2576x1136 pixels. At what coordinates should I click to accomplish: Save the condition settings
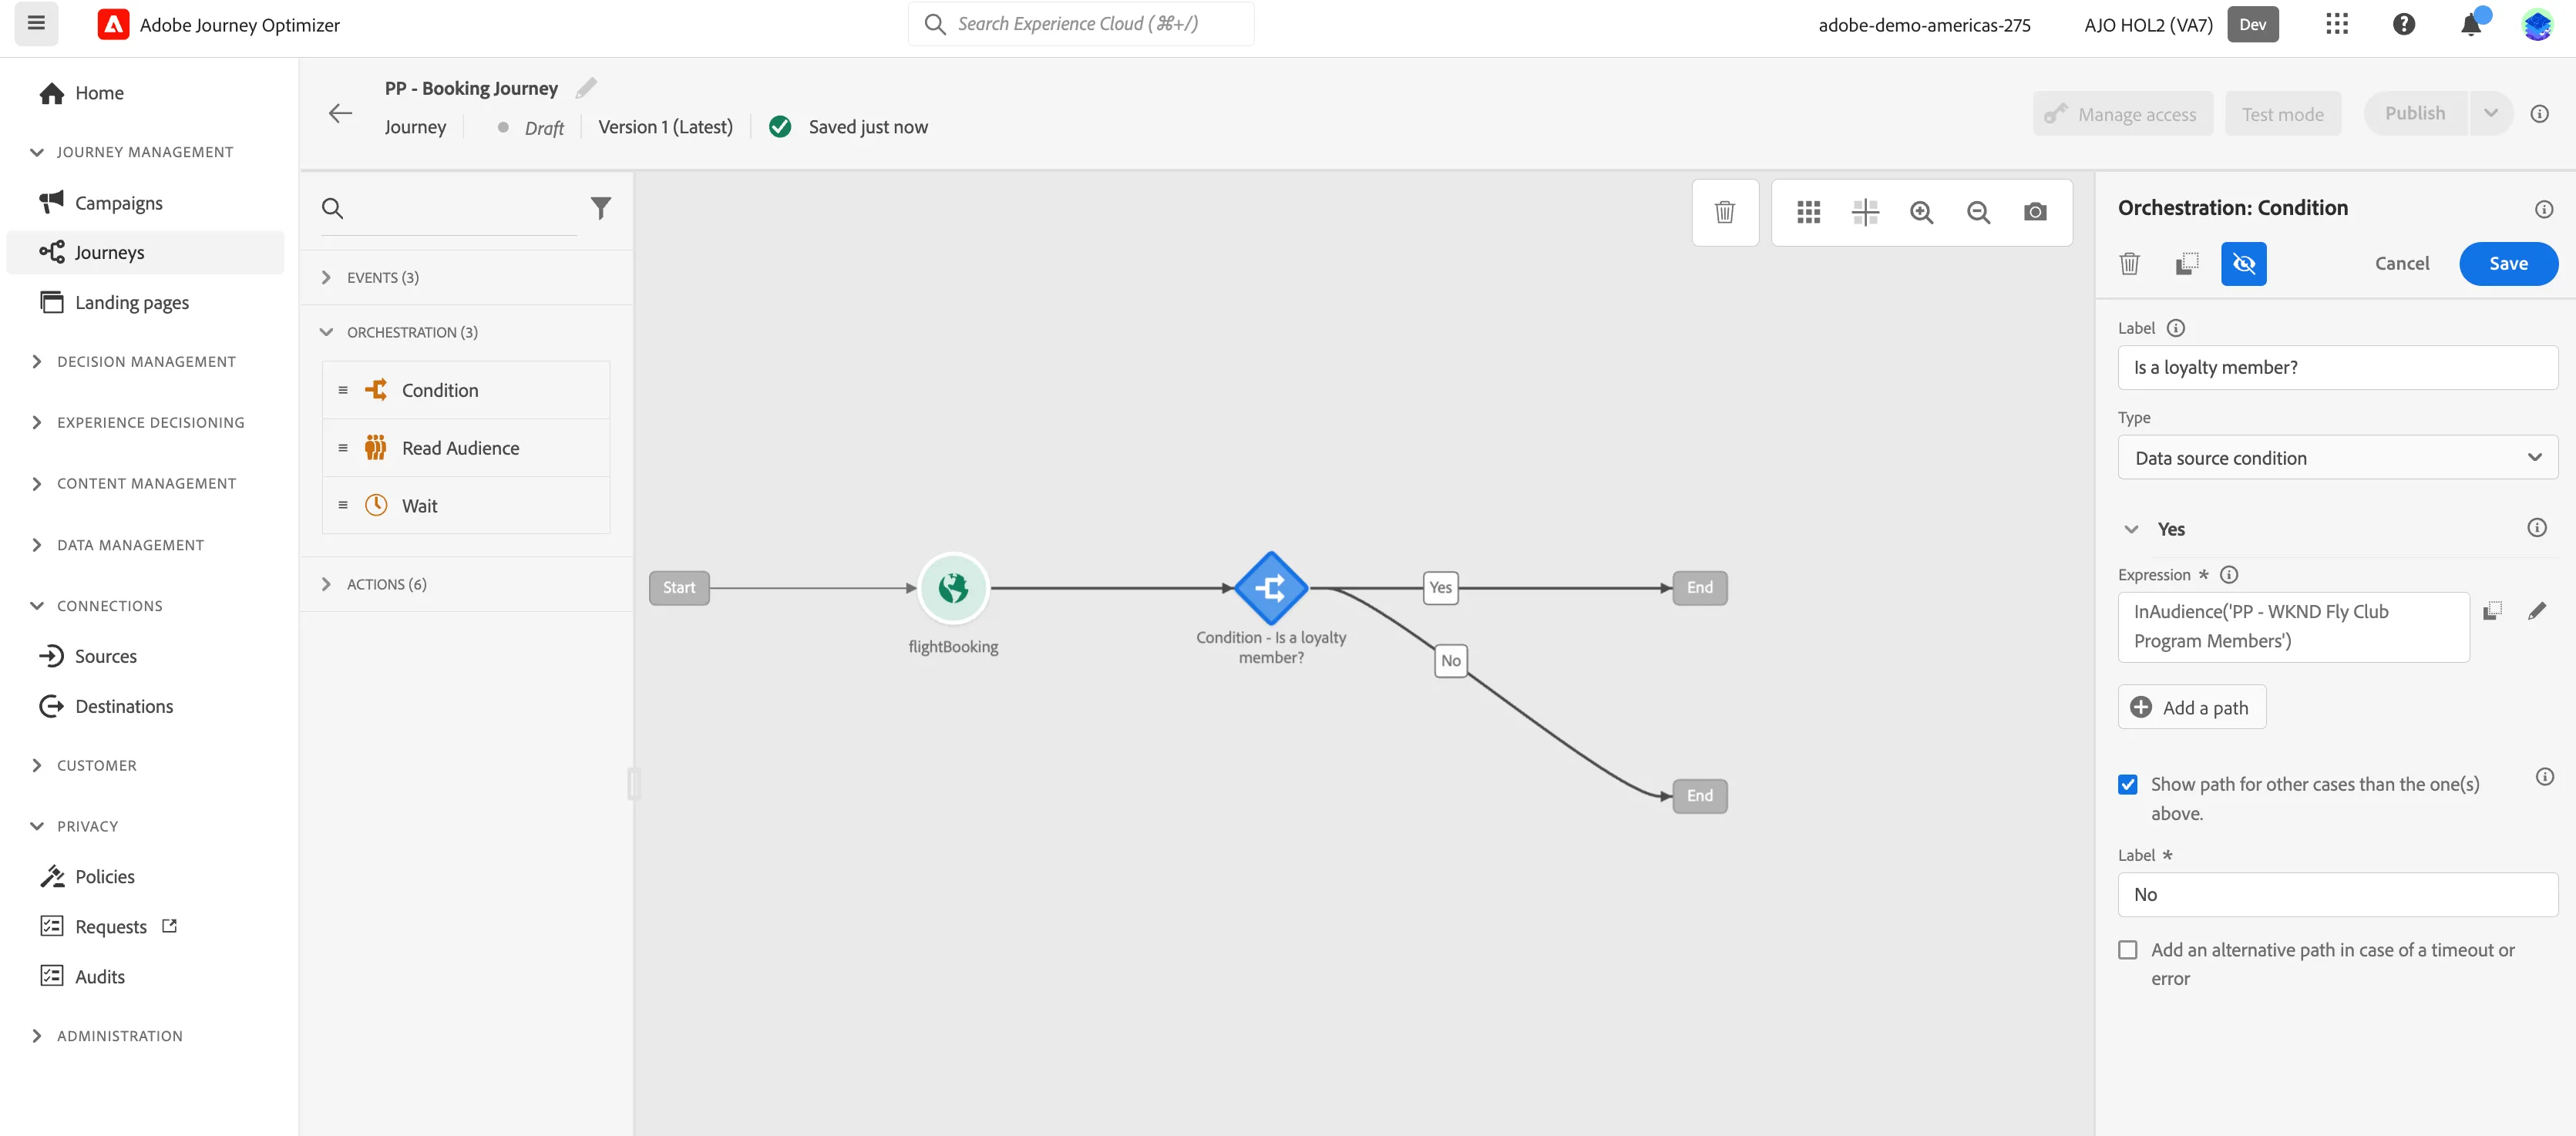click(2508, 264)
